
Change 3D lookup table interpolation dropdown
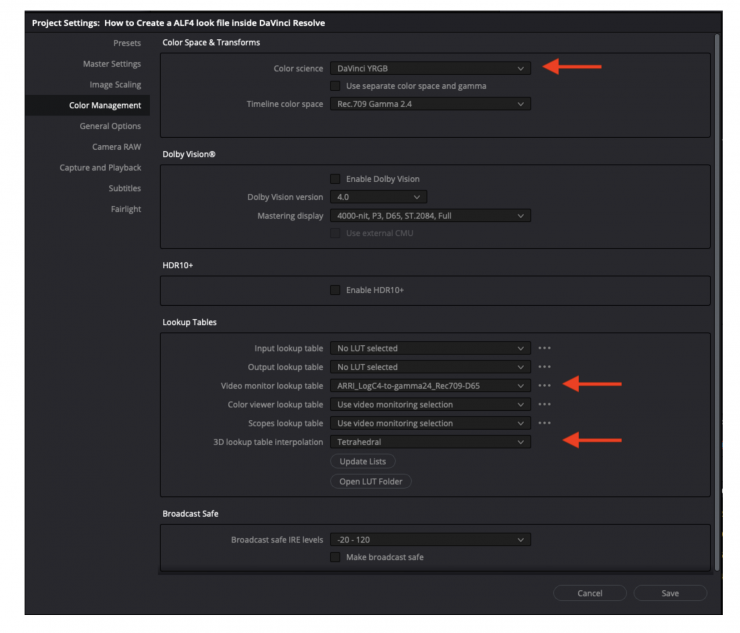430,441
